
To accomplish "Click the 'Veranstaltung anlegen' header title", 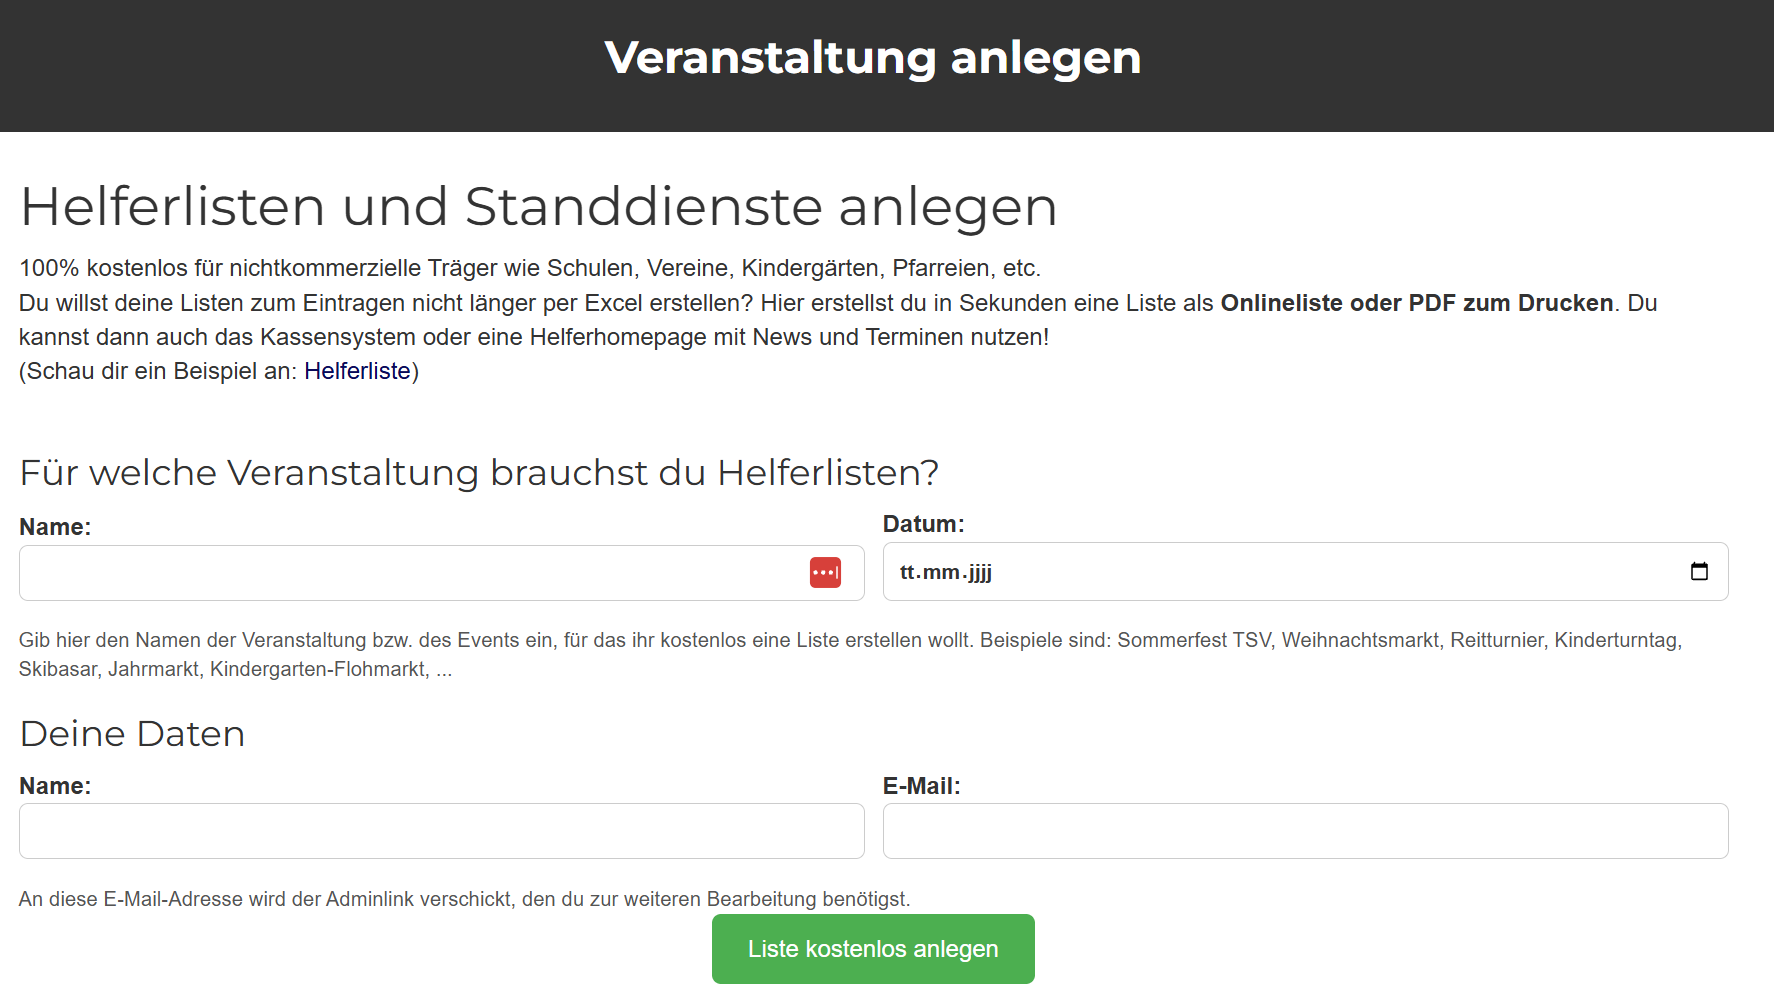I will [x=872, y=58].
